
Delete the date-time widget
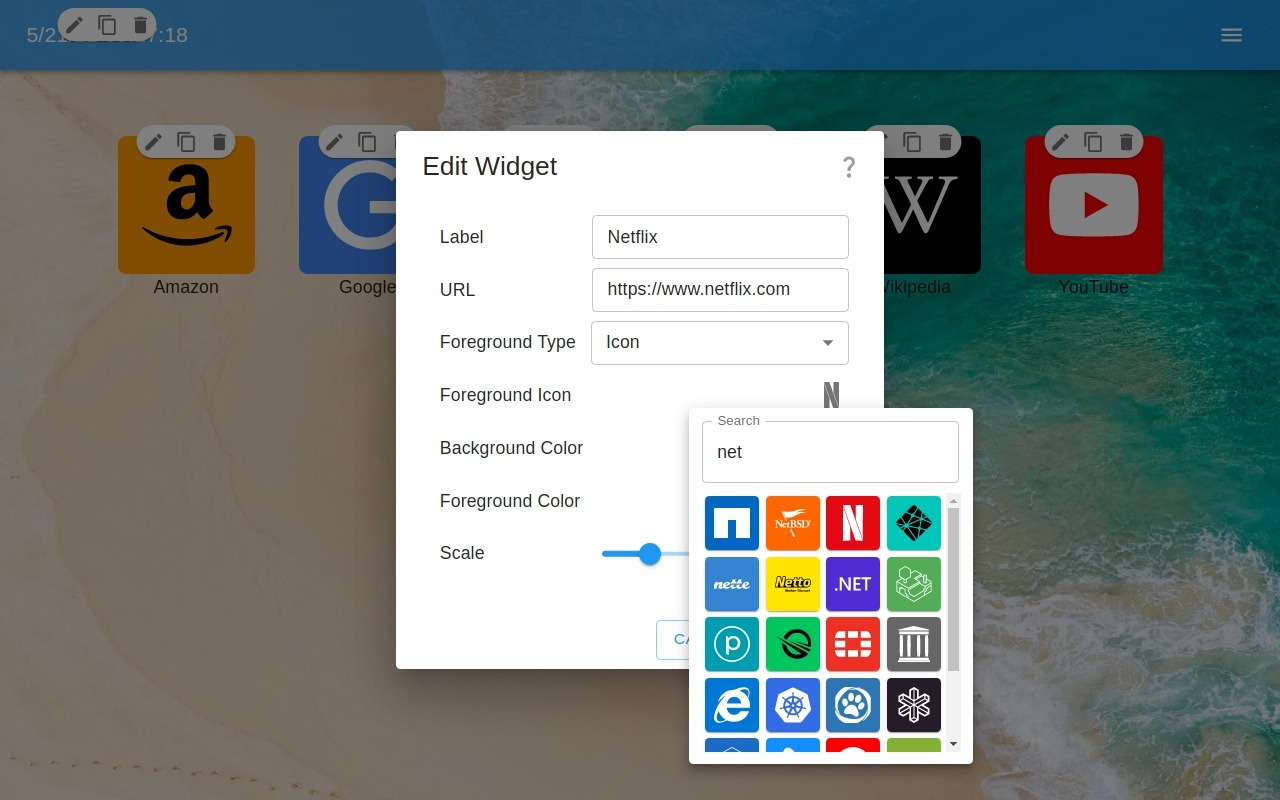click(140, 25)
